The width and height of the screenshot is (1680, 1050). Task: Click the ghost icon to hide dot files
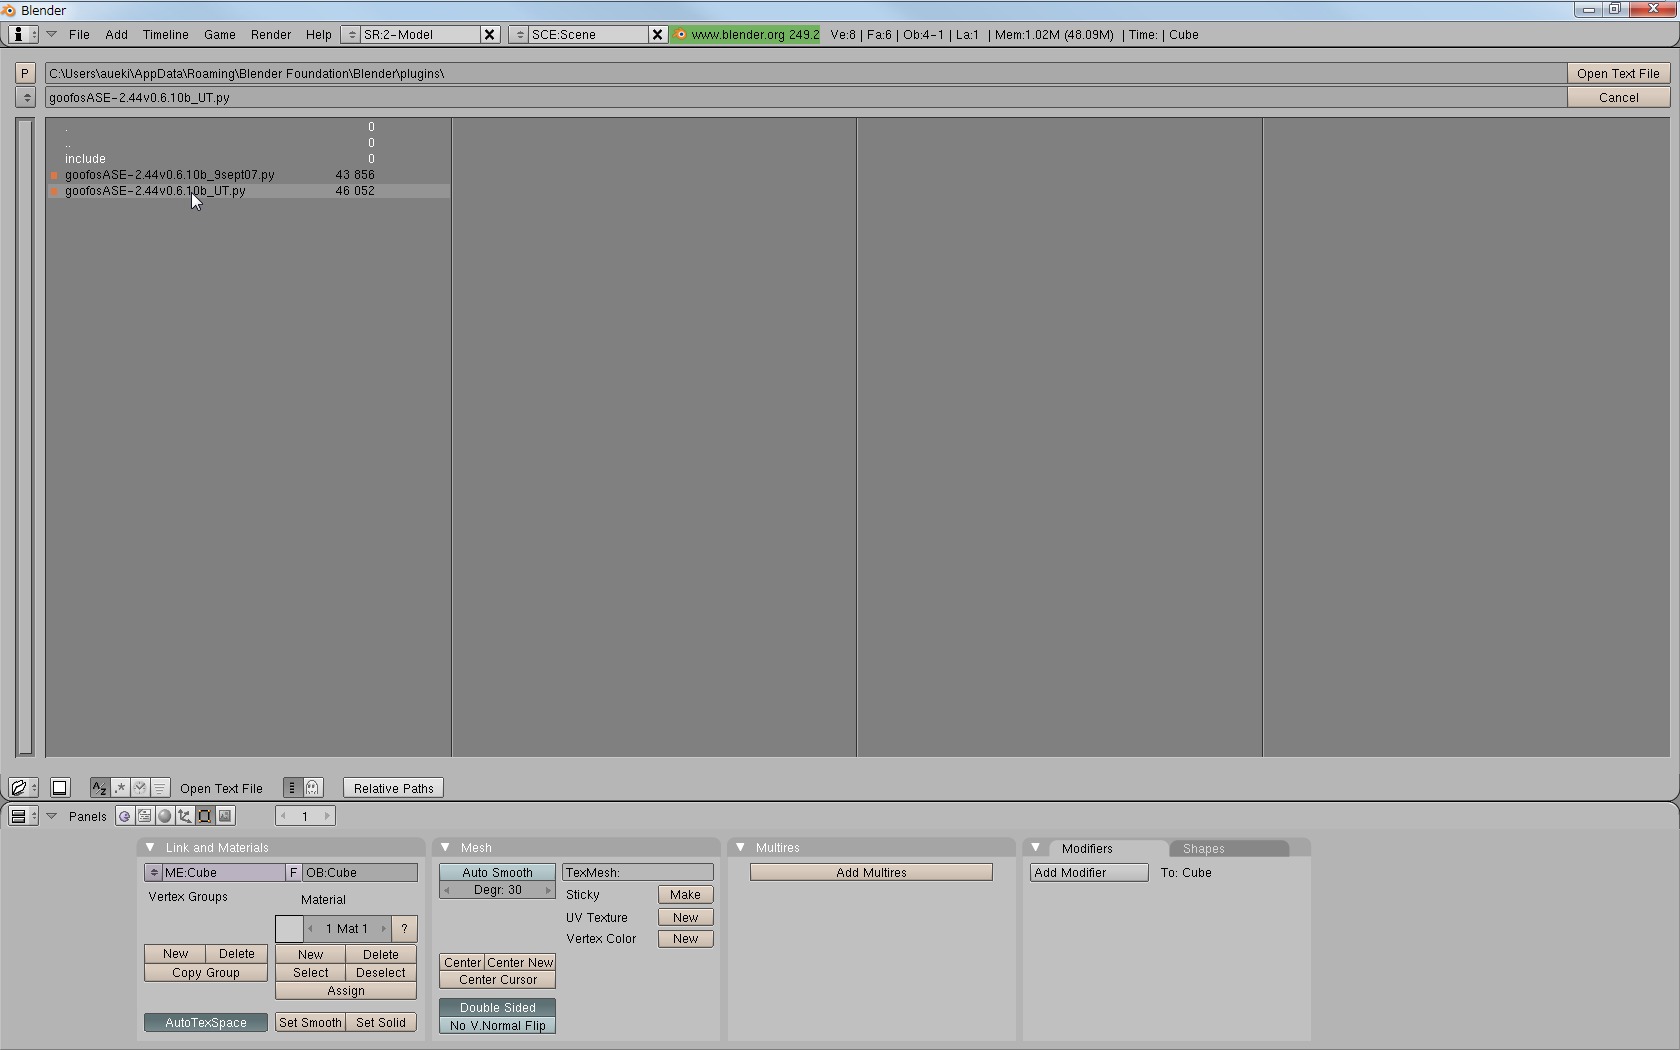pos(313,788)
